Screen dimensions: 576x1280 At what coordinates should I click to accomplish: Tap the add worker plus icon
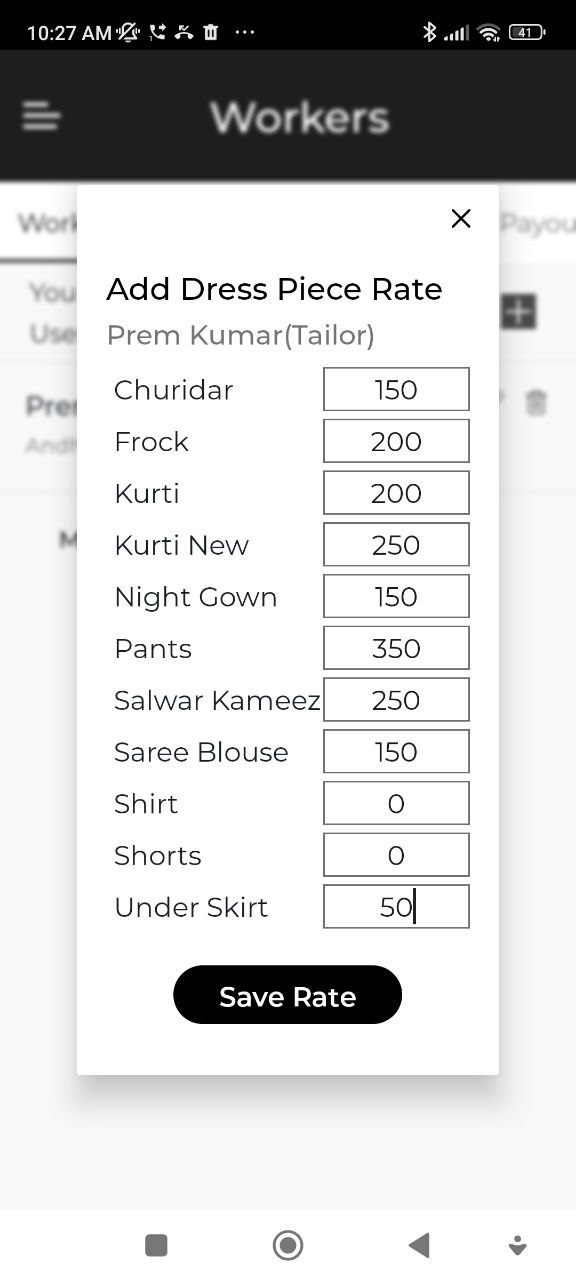click(518, 312)
